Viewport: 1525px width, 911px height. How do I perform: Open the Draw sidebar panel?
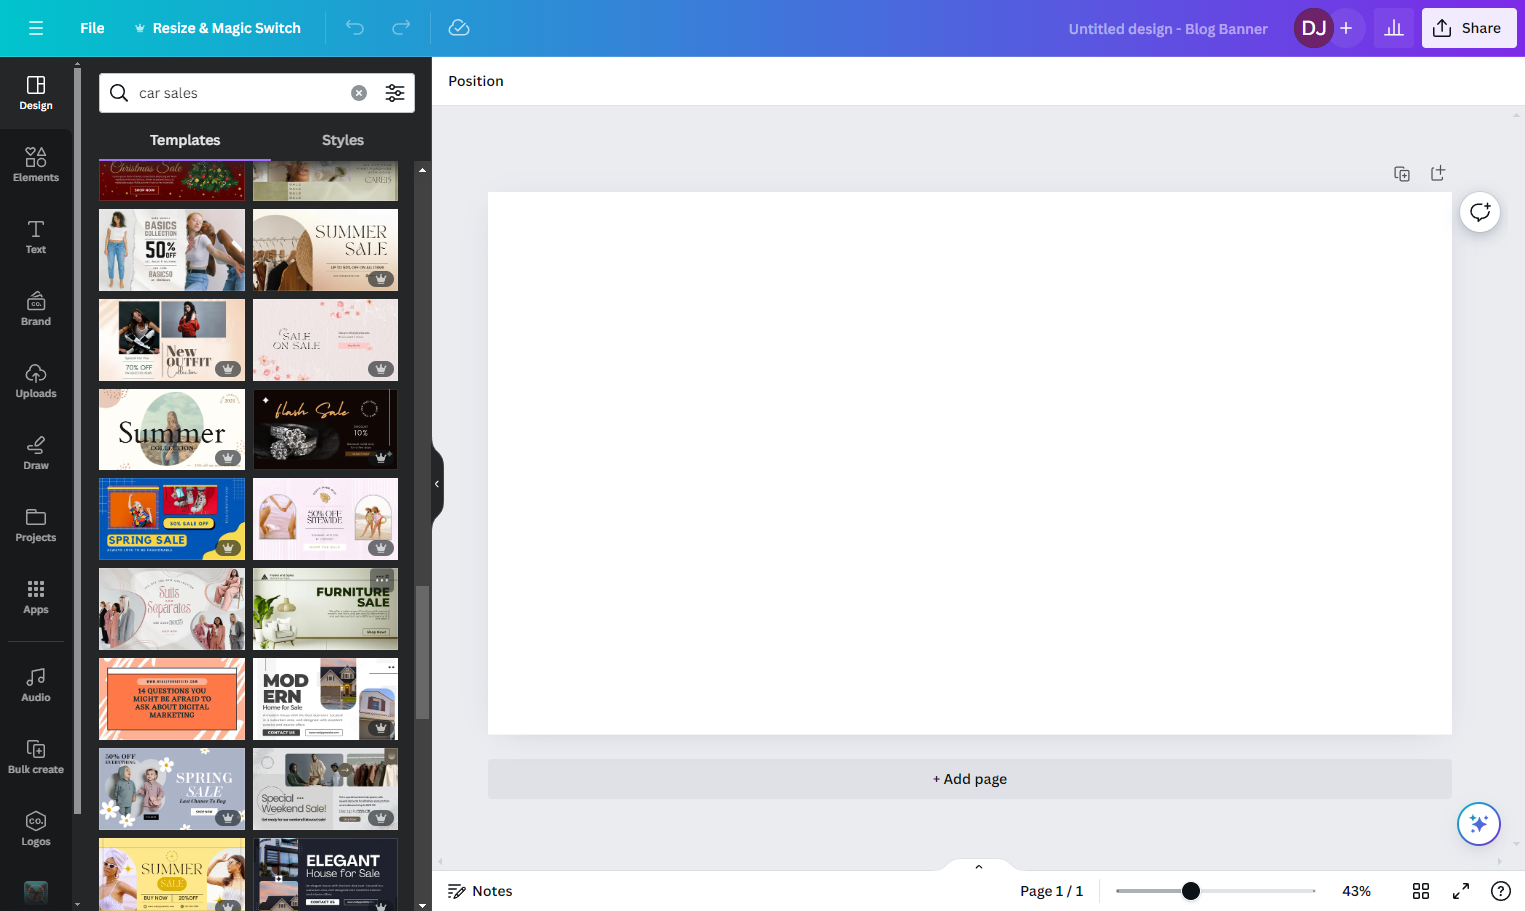coord(36,453)
